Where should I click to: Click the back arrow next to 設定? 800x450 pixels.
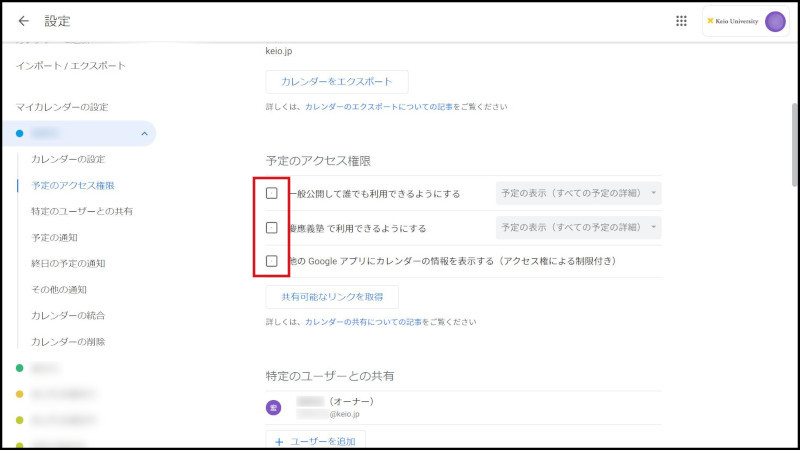24,21
